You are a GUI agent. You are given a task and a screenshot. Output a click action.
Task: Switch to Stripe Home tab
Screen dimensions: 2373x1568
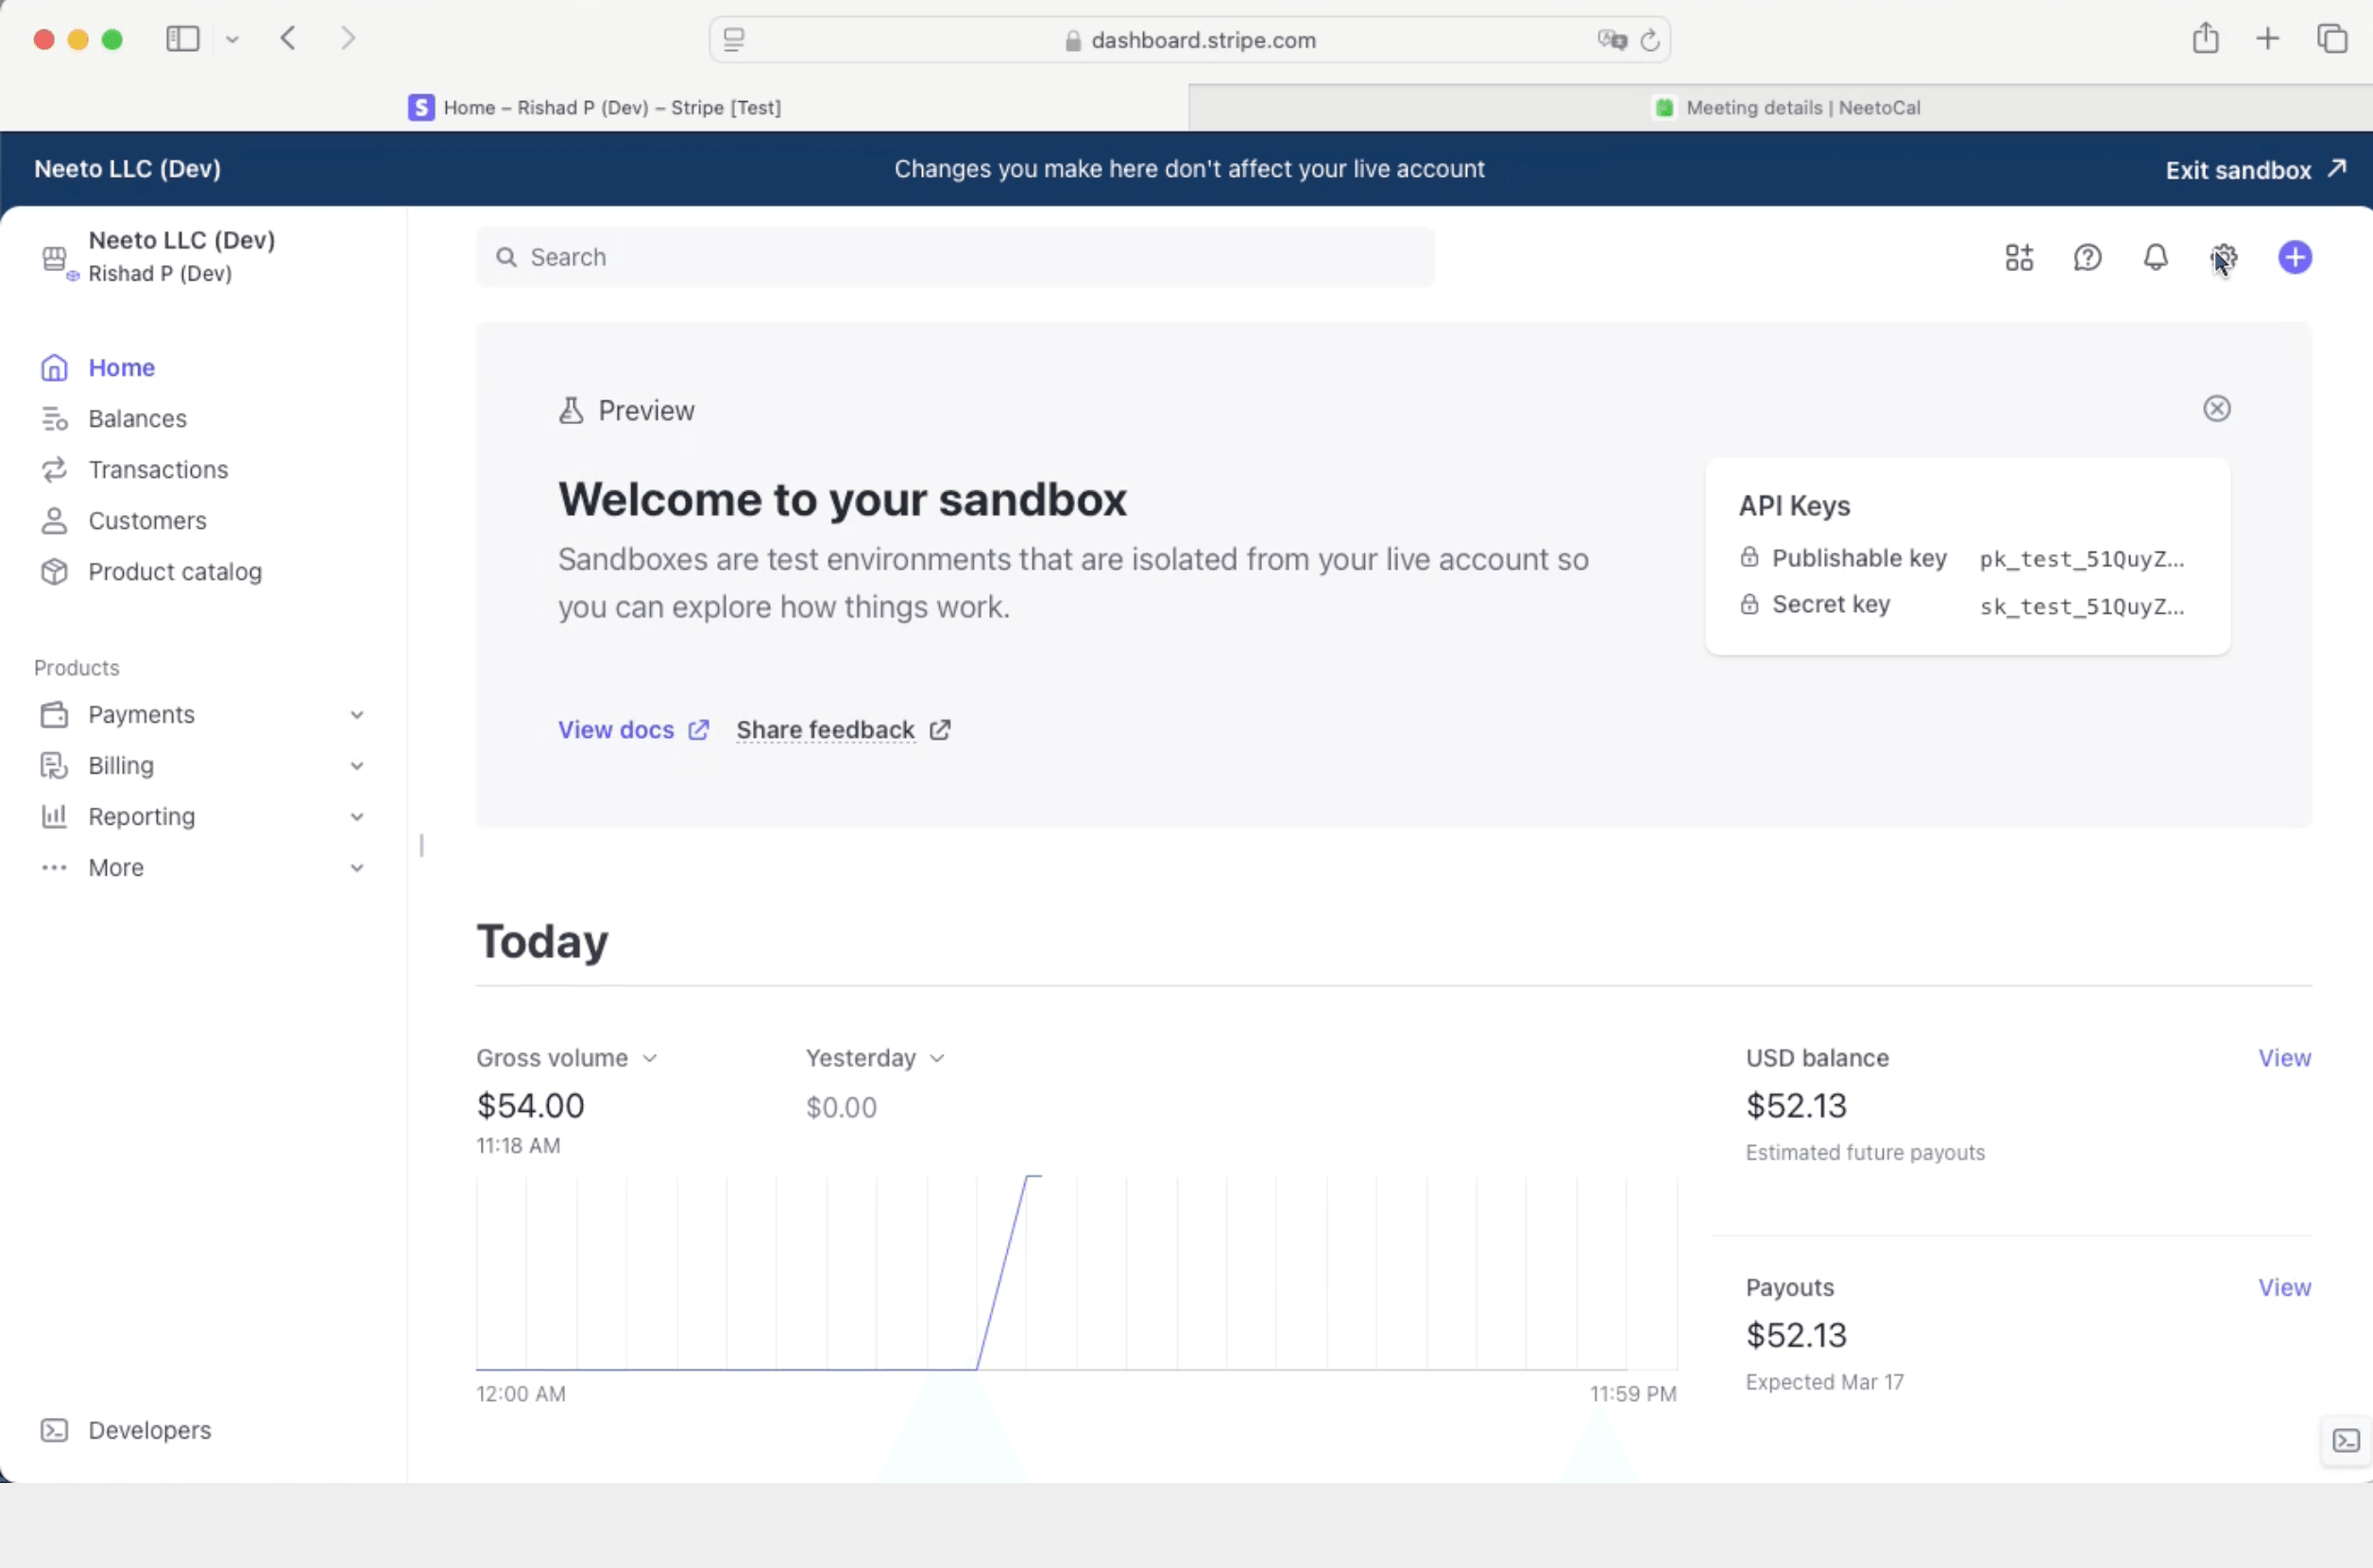coord(595,107)
